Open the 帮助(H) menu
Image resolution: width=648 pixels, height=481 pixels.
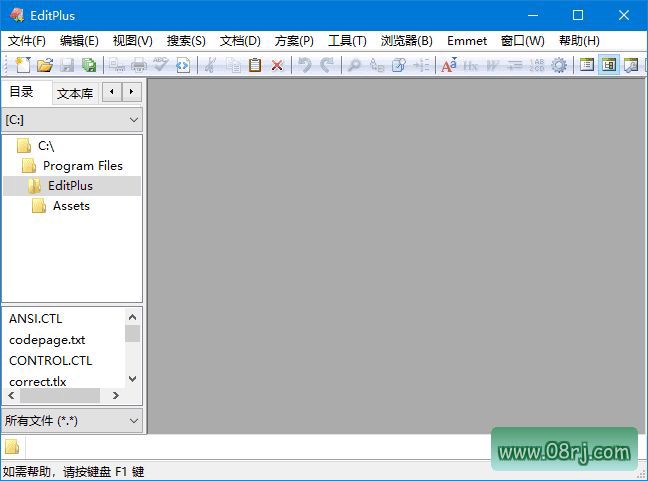(x=579, y=41)
